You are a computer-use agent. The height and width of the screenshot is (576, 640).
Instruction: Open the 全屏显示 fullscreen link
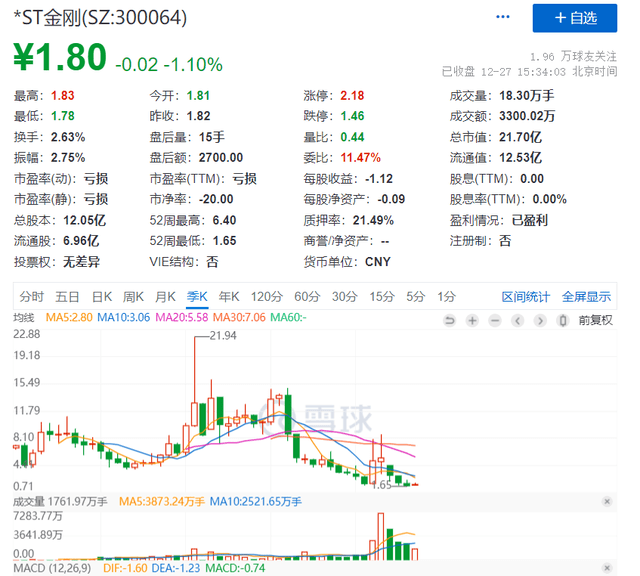click(586, 297)
